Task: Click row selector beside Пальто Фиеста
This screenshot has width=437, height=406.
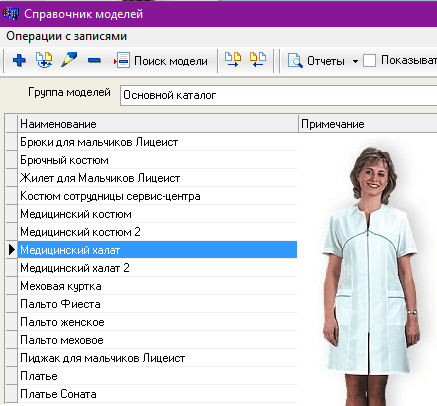Action: coord(11,304)
